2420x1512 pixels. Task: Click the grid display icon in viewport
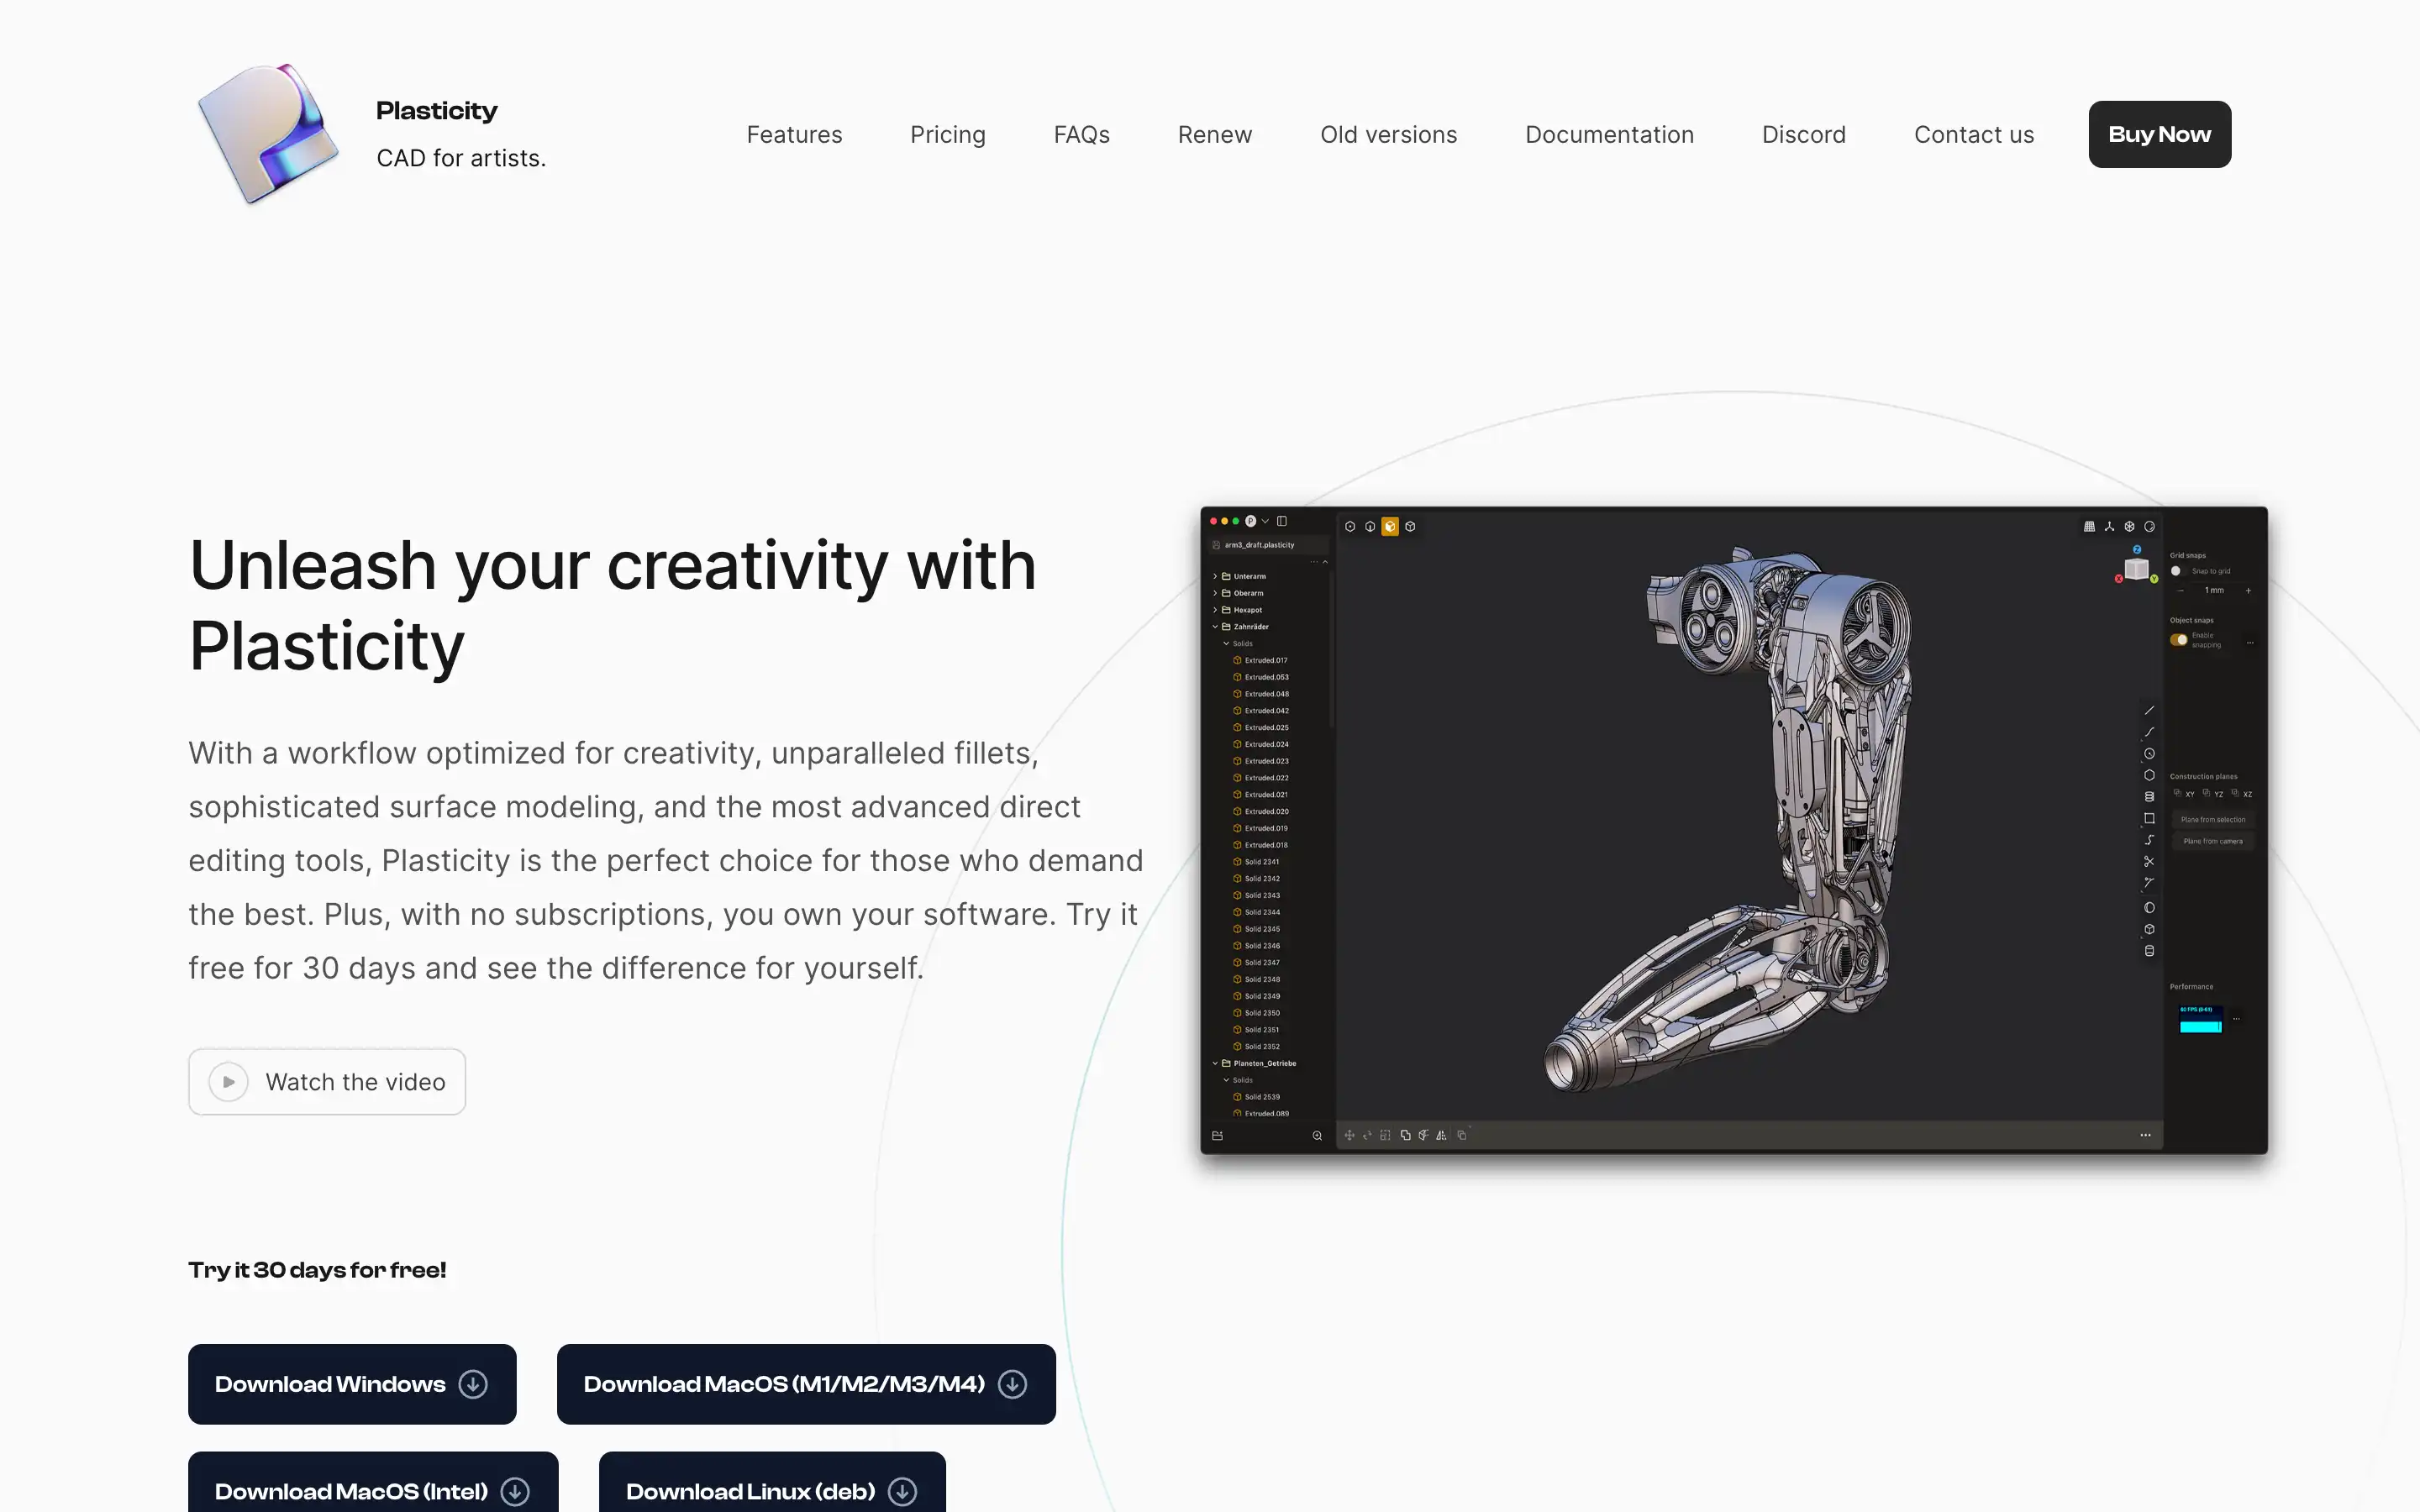click(x=2089, y=526)
